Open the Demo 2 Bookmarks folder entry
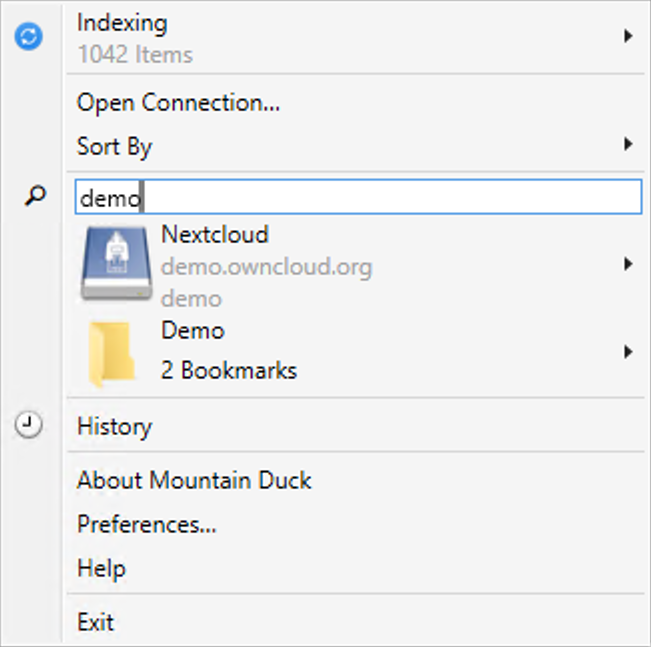 pos(355,353)
